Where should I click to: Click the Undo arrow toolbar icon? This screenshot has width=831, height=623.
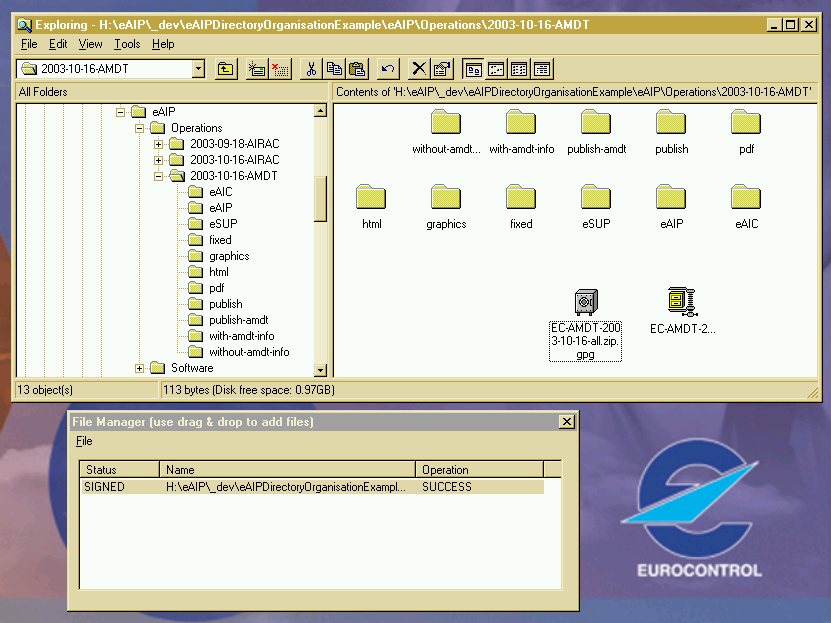click(x=388, y=69)
